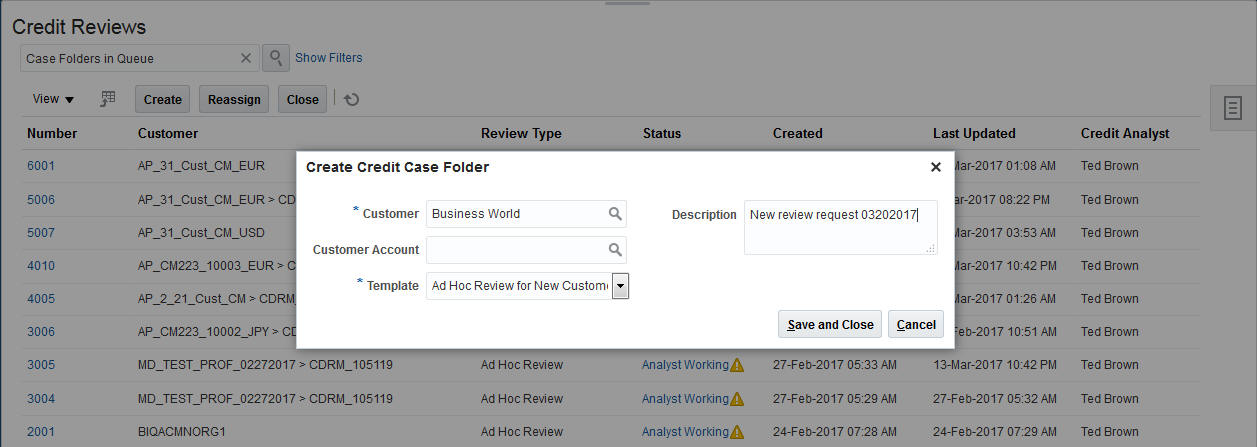Click into the Description text area
Screen dimensions: 1257x447
pos(840,227)
